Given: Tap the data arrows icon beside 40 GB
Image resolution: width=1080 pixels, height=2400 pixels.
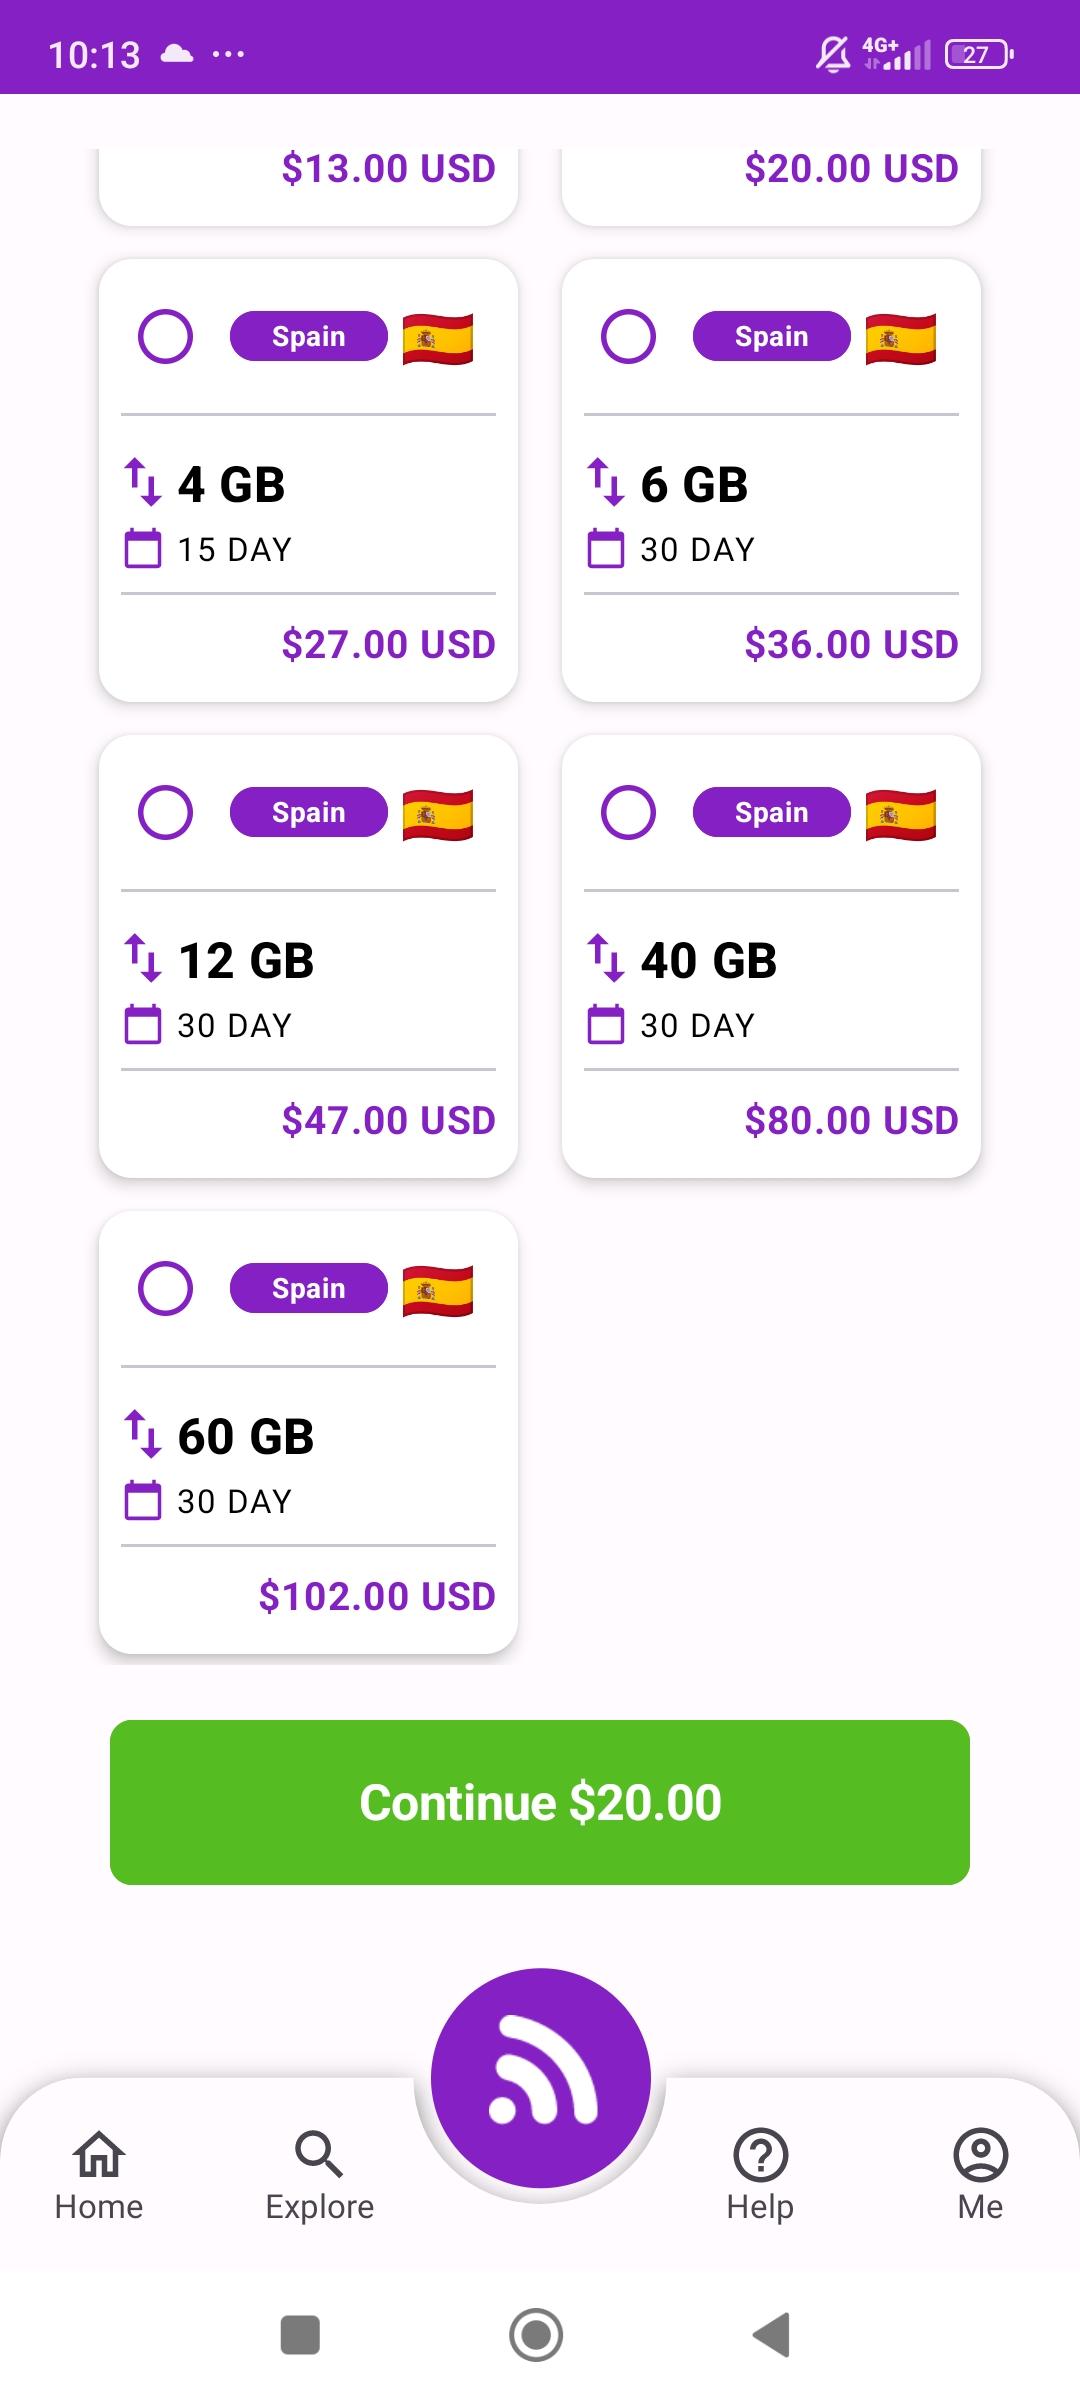Looking at the screenshot, I should pos(606,958).
